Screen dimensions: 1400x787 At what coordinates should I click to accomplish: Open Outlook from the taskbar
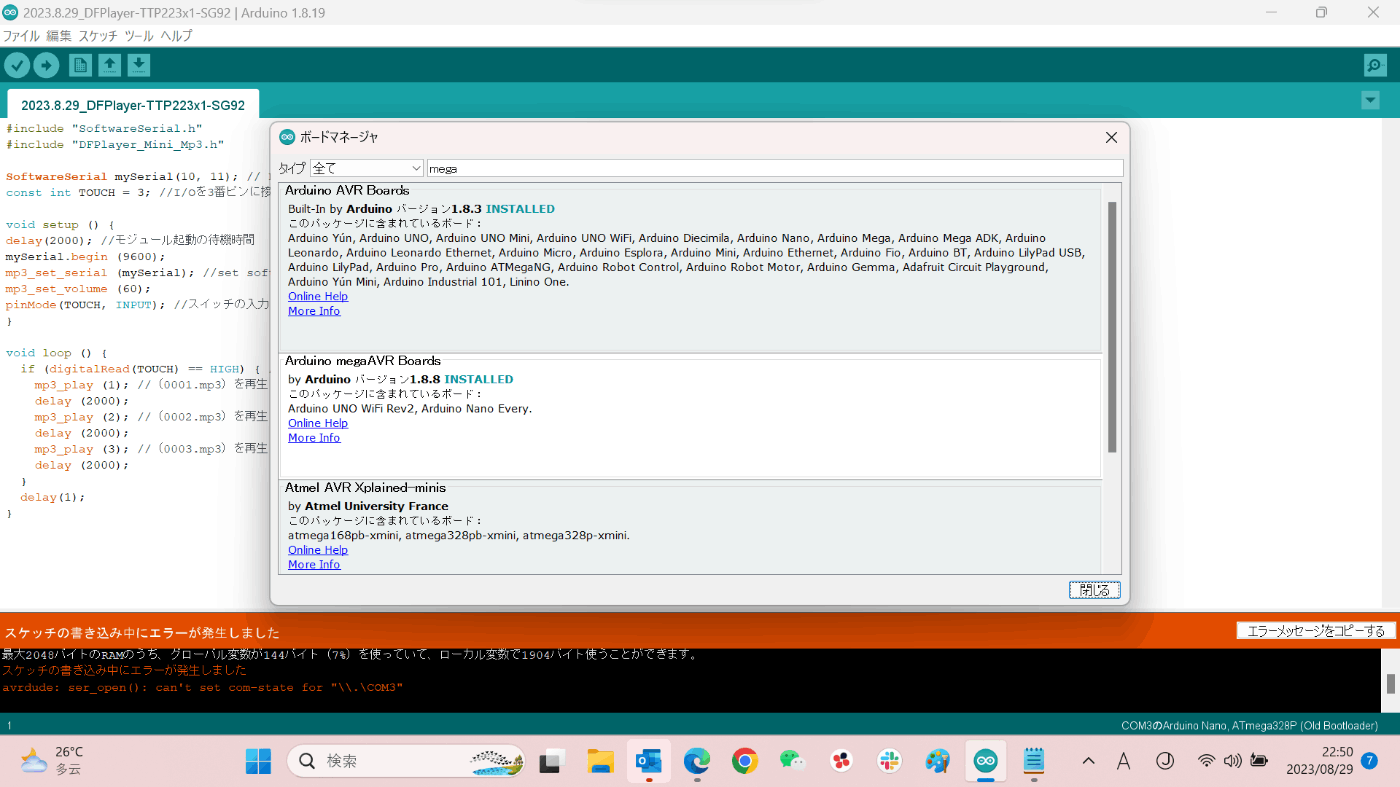click(x=648, y=761)
